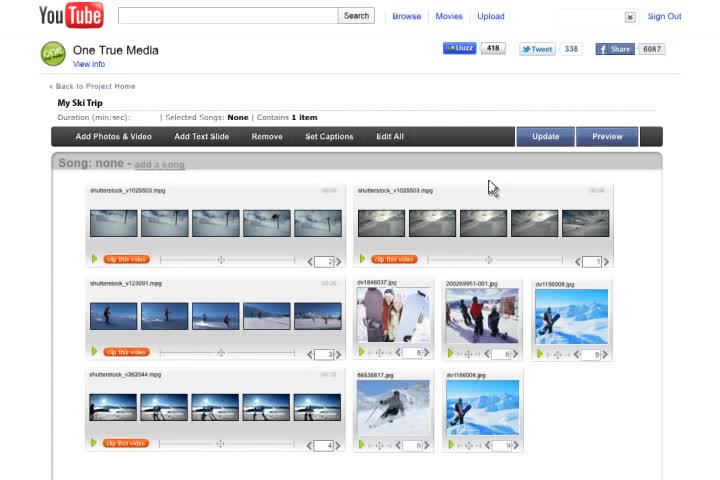Click View info under One True Media
Viewport: 720px width, 480px height.
coord(89,64)
